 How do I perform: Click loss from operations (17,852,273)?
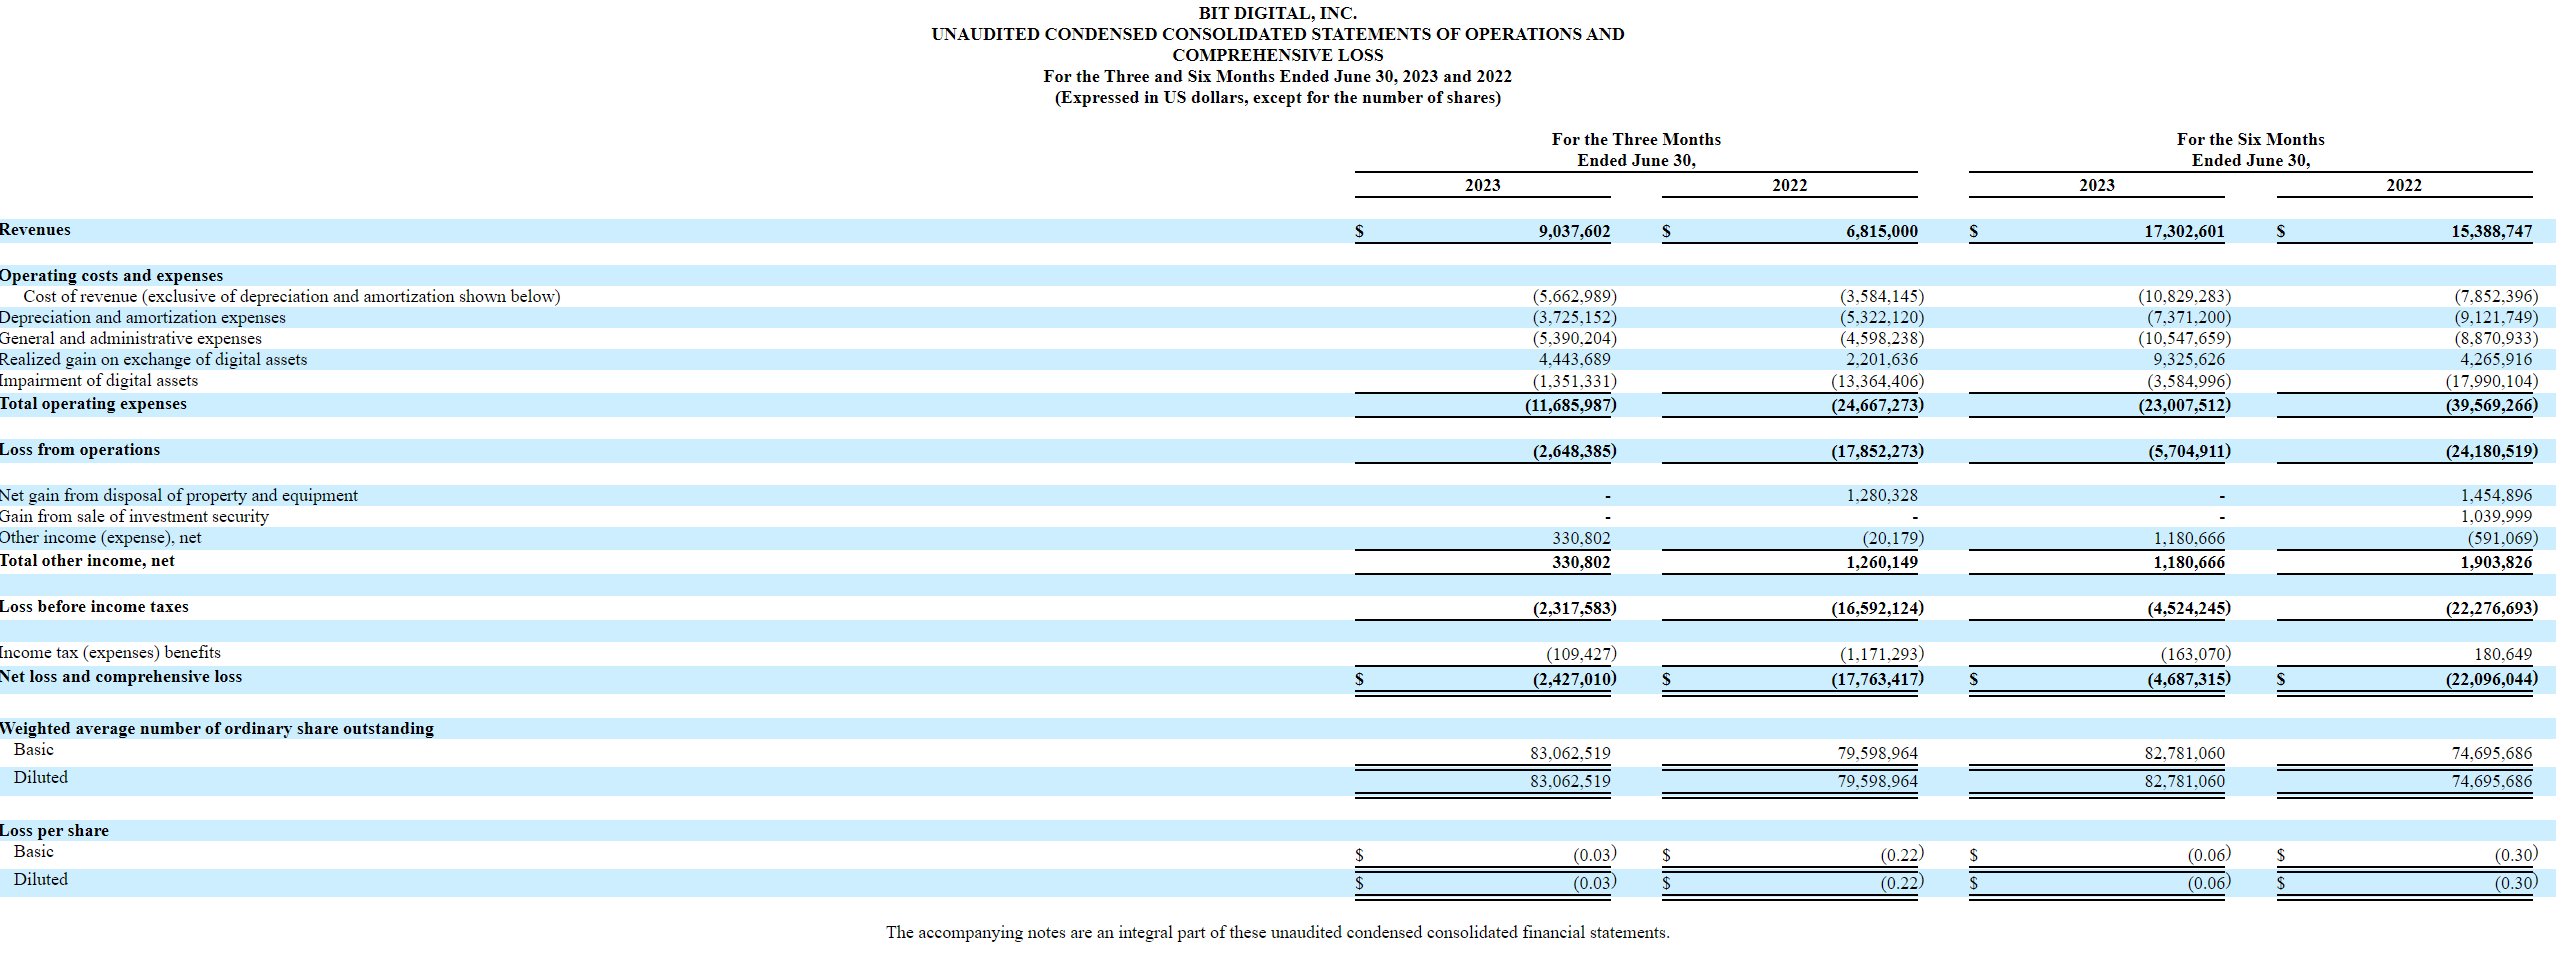click(x=1877, y=451)
